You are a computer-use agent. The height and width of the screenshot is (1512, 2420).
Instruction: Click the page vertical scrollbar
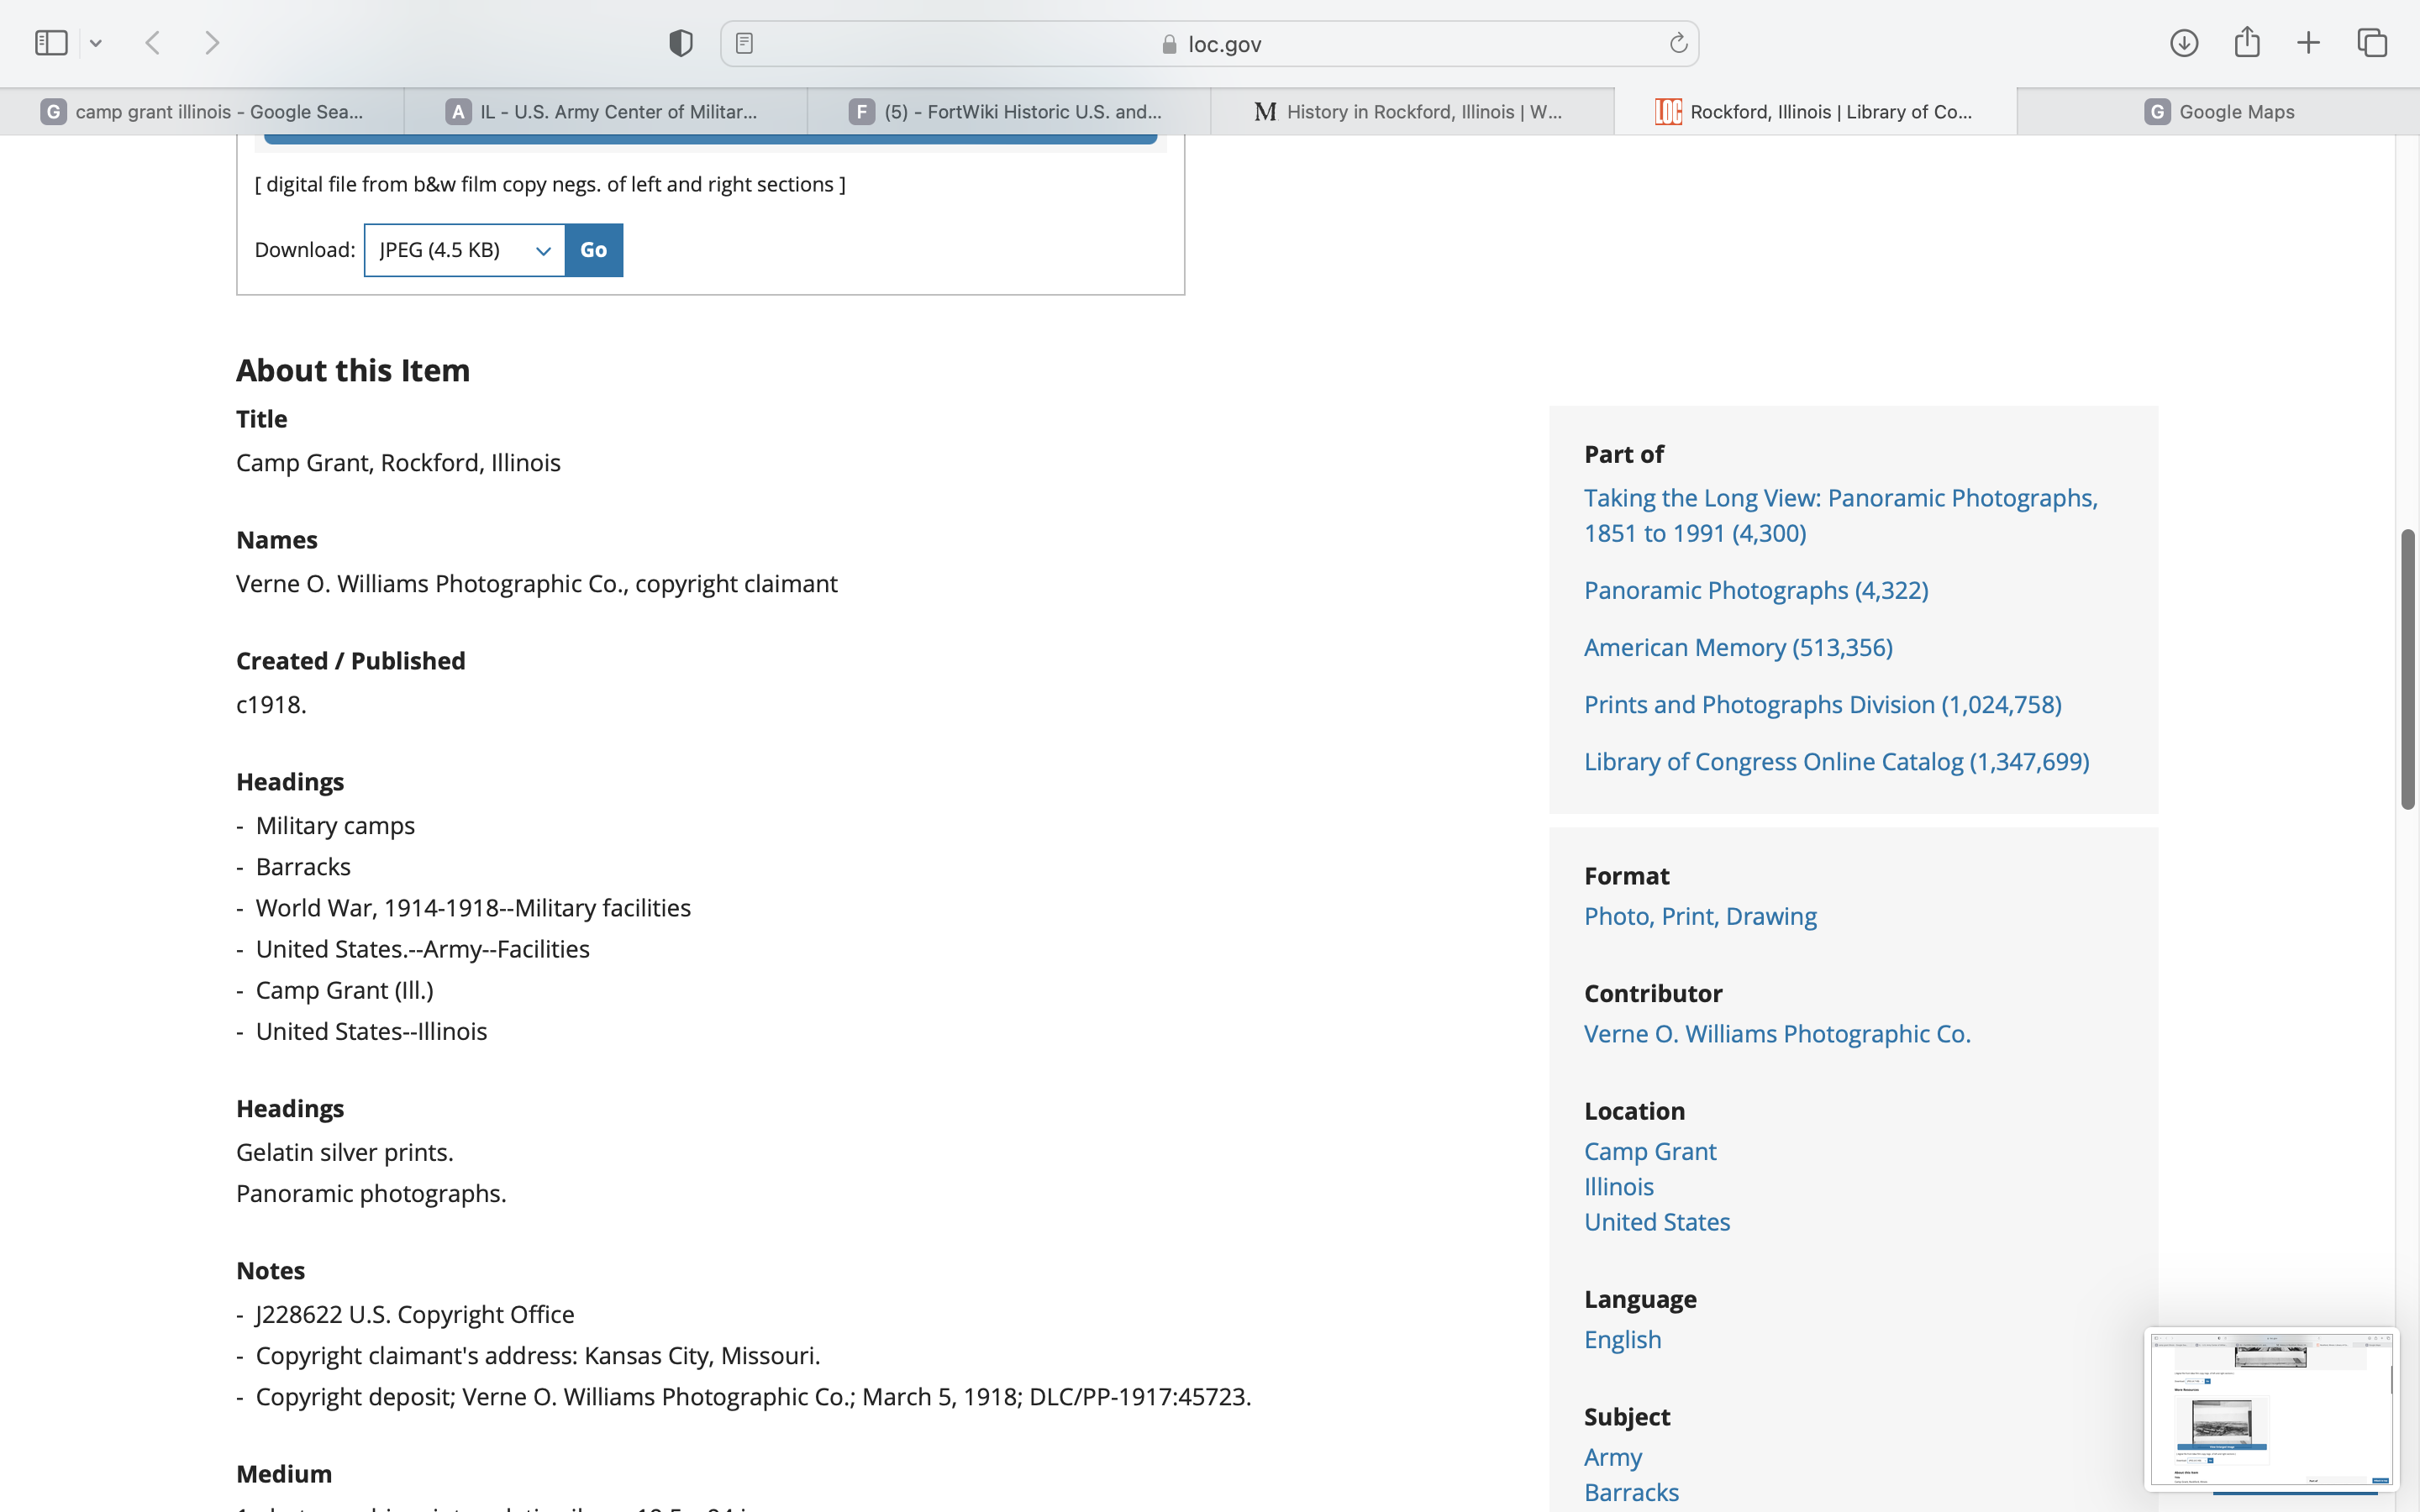pos(2407,670)
